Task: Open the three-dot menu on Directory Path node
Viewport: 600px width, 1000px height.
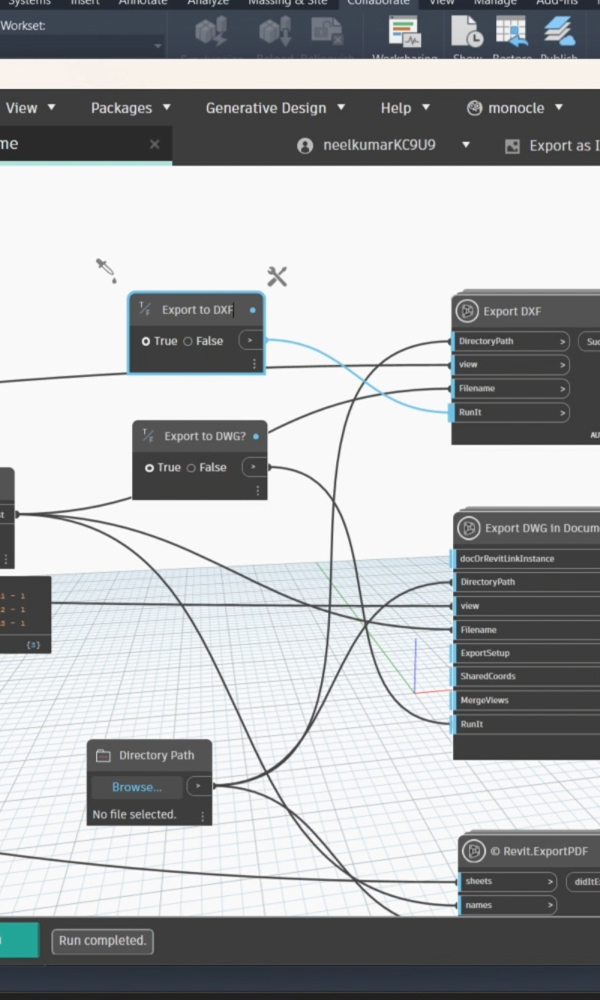Action: 203,816
